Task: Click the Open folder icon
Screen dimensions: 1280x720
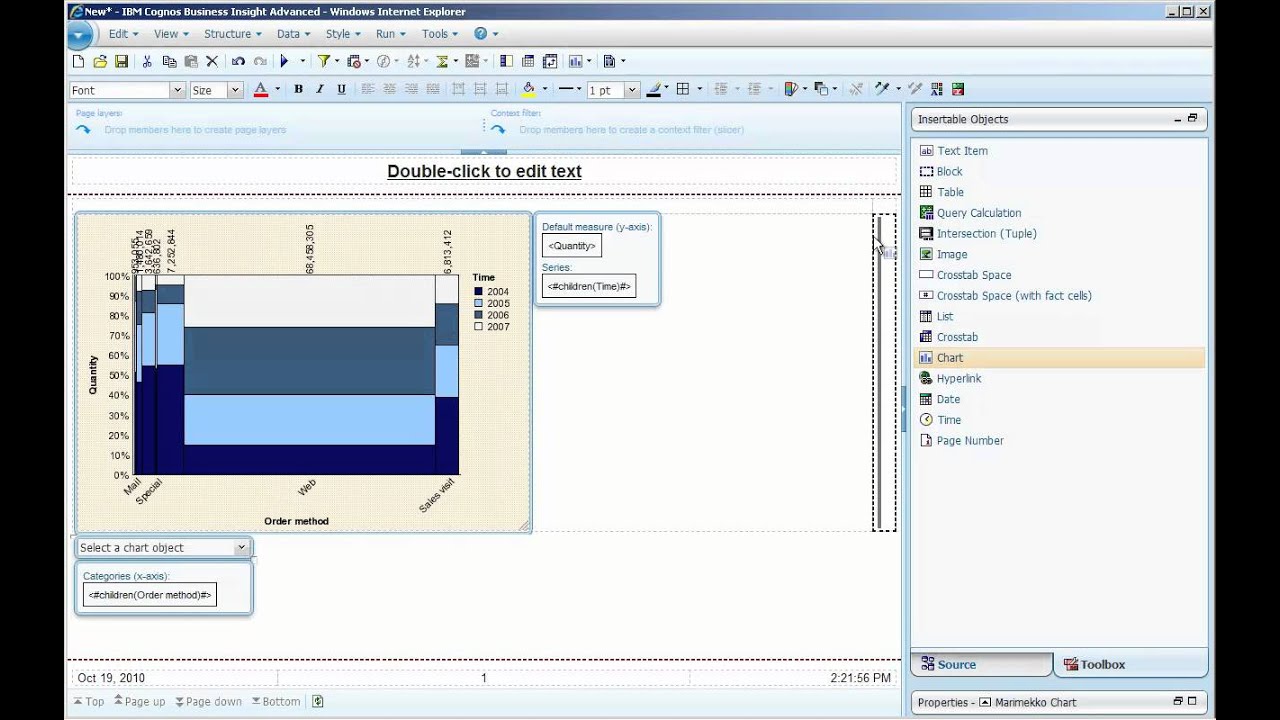Action: coord(100,61)
